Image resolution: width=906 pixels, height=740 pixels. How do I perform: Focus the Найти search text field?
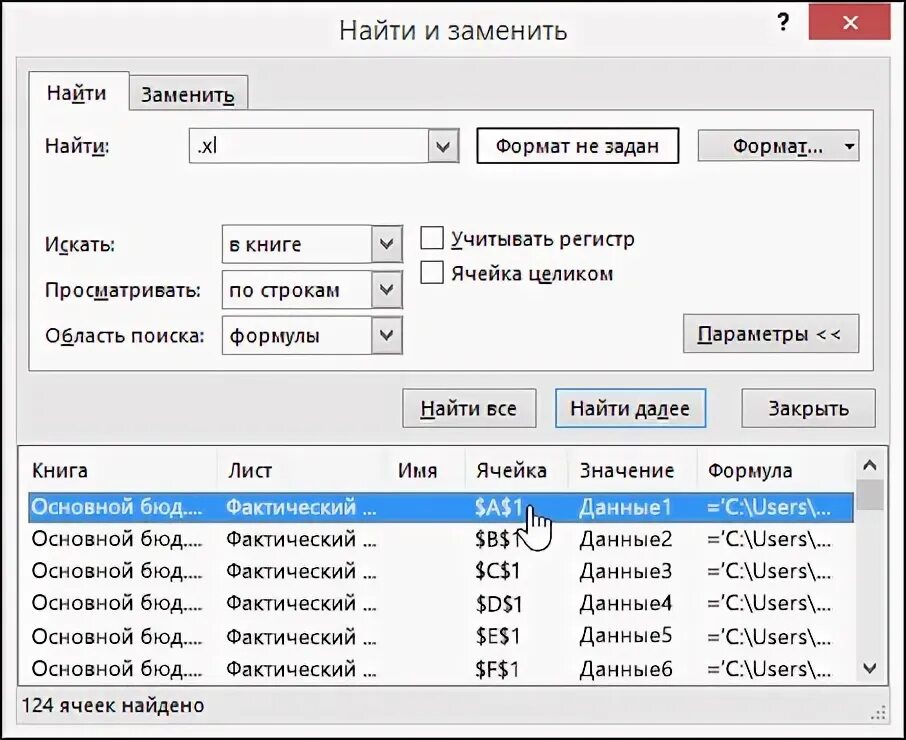click(x=309, y=146)
